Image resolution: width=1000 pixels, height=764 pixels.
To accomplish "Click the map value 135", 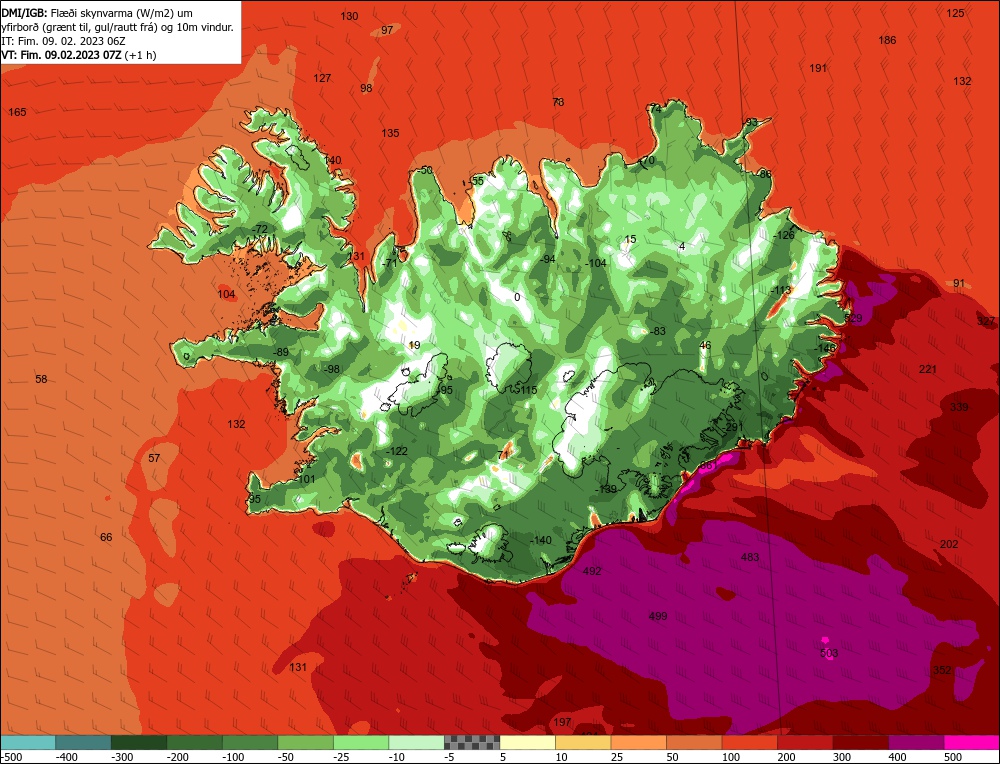I will tap(390, 133).
